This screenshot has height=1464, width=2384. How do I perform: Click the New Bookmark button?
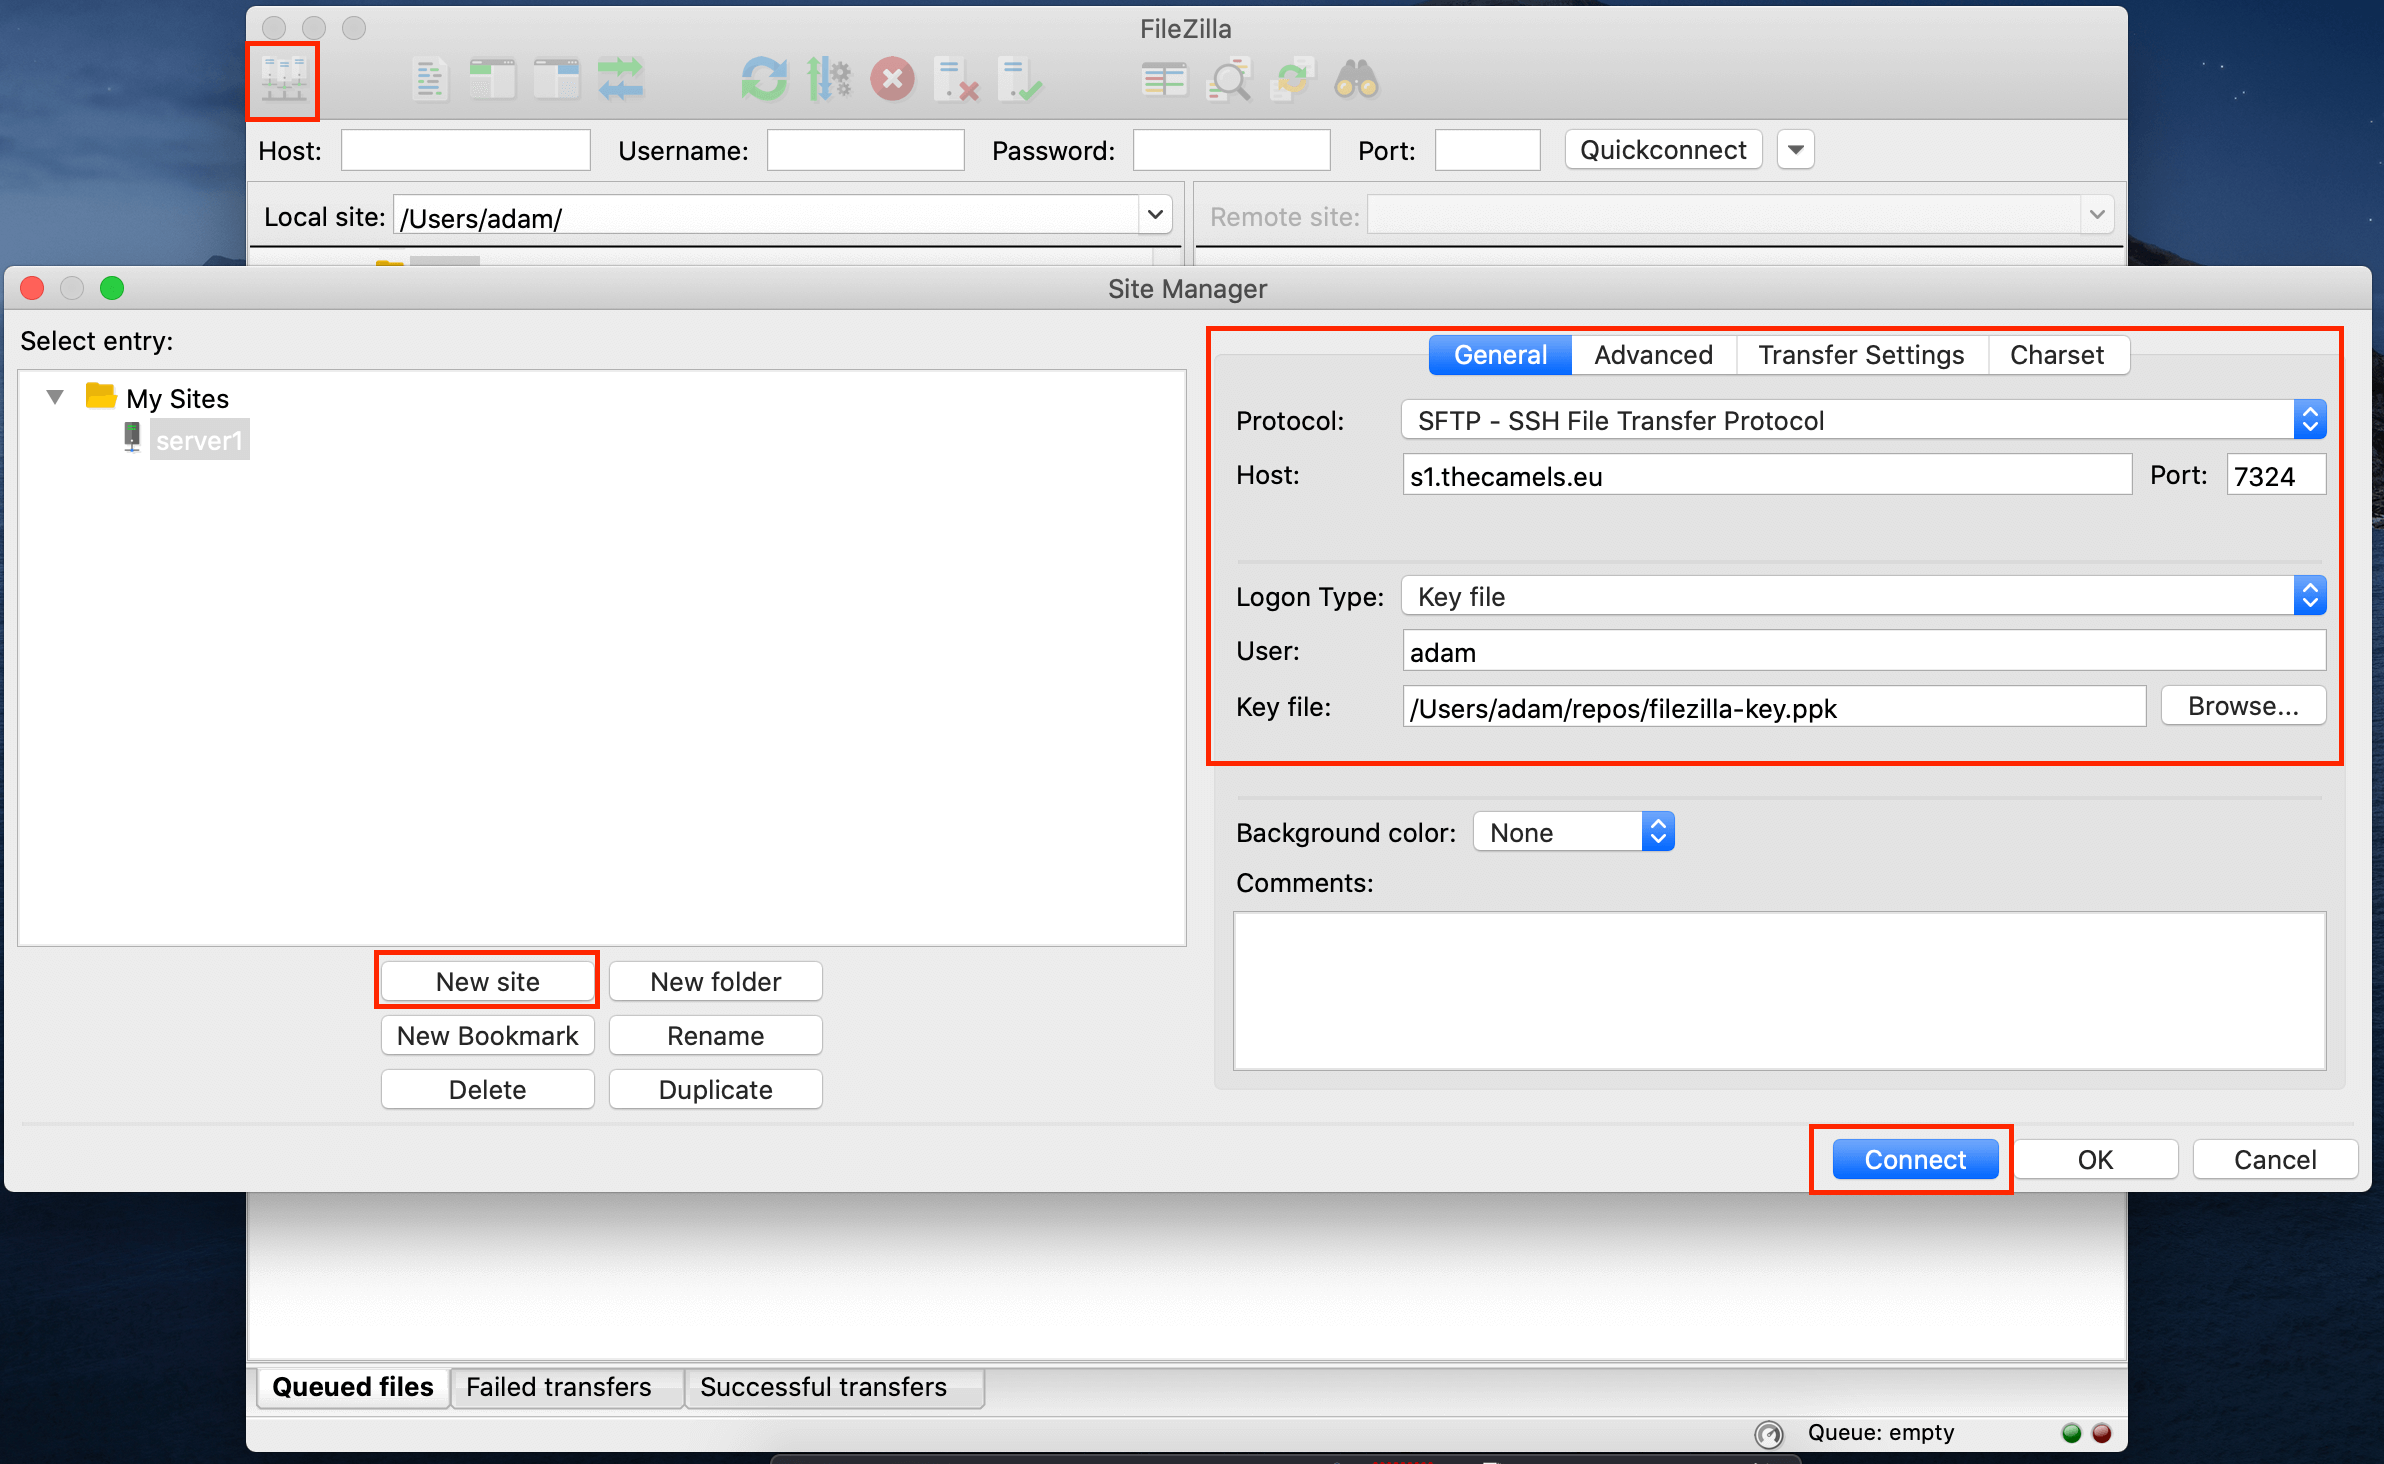(487, 1035)
